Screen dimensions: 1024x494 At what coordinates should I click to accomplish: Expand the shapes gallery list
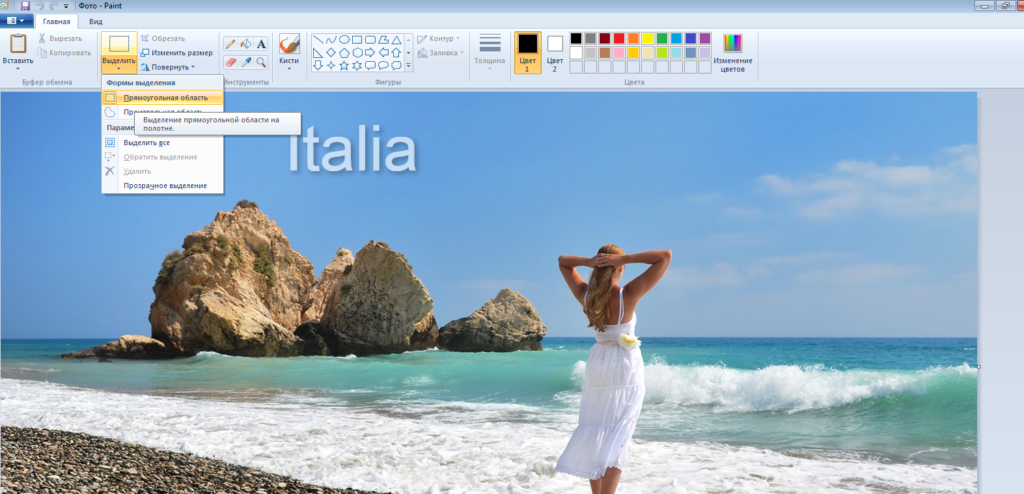(x=408, y=66)
